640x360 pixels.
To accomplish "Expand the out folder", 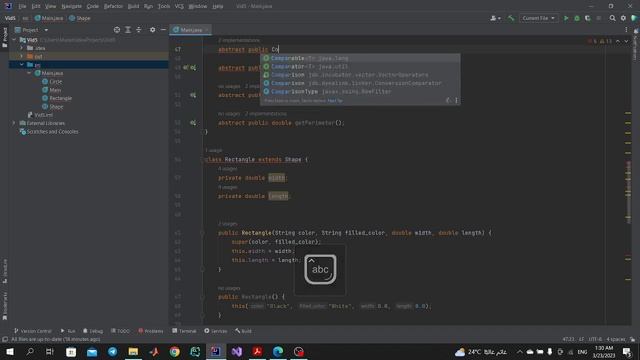I will [22, 56].
